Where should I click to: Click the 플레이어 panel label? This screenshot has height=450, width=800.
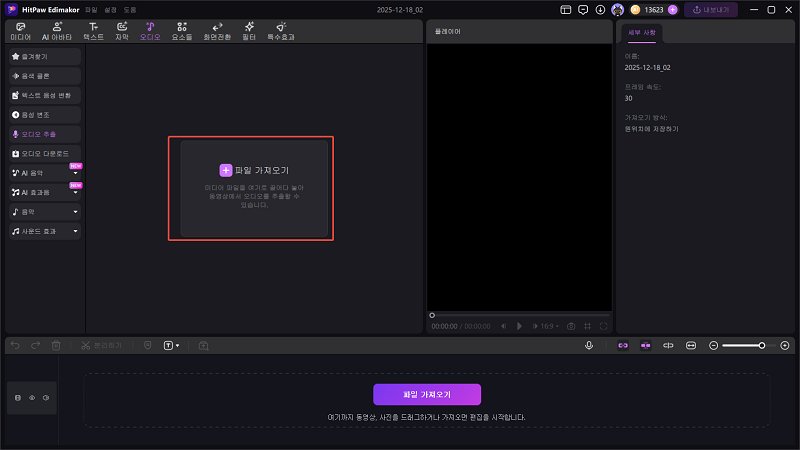tap(447, 32)
